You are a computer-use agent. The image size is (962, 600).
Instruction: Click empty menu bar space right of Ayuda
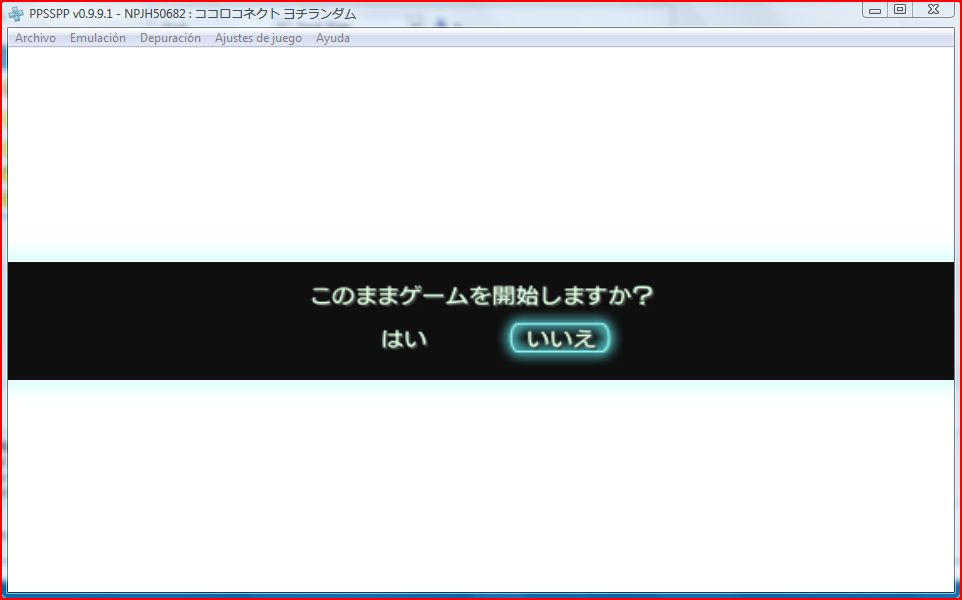pyautogui.click(x=650, y=38)
